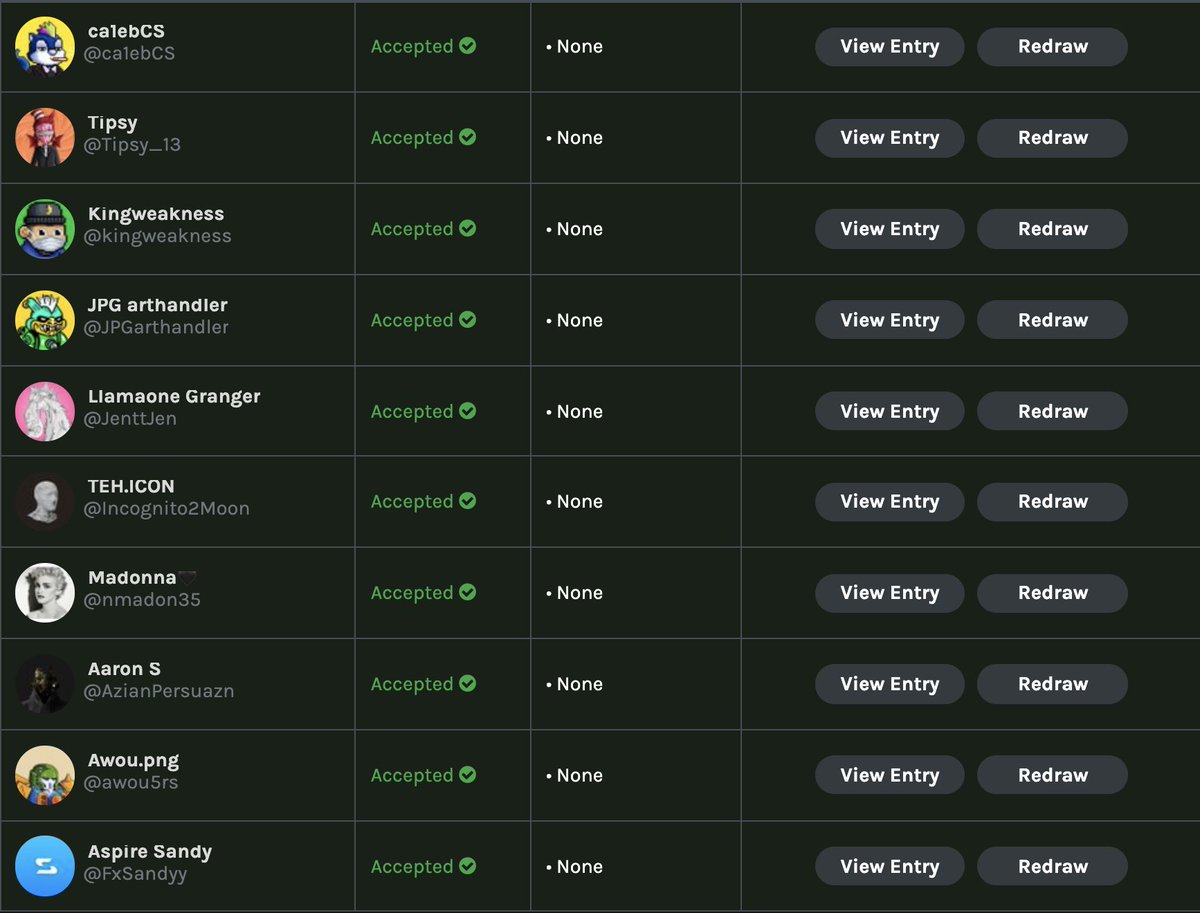
Task: Click Kingweakness profile avatar
Action: click(x=45, y=228)
